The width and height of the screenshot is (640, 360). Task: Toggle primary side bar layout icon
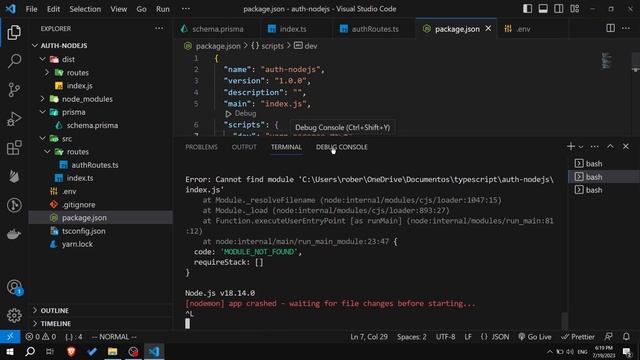[527, 9]
